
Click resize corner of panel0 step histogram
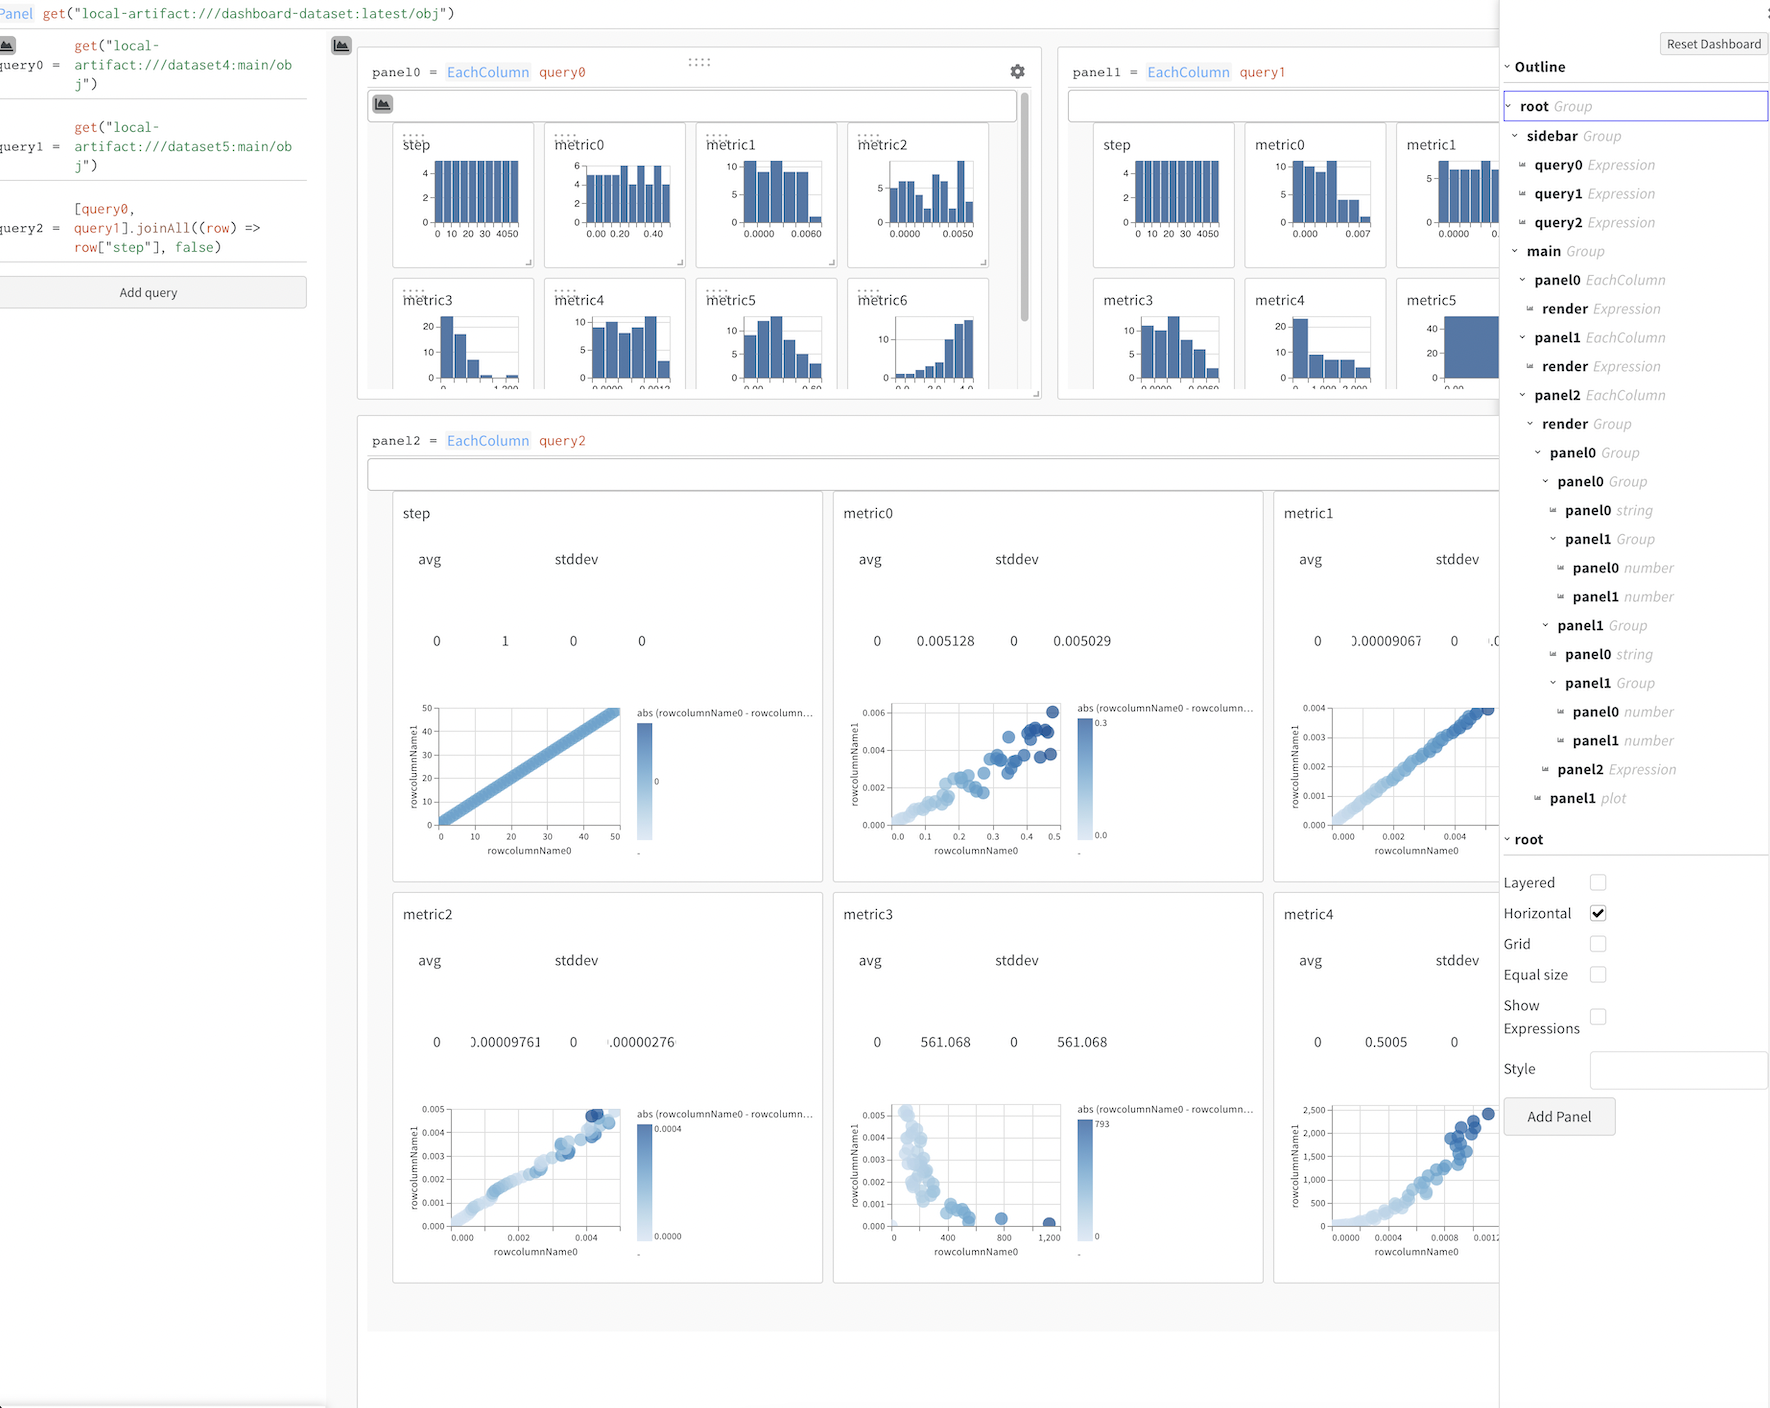(x=529, y=263)
